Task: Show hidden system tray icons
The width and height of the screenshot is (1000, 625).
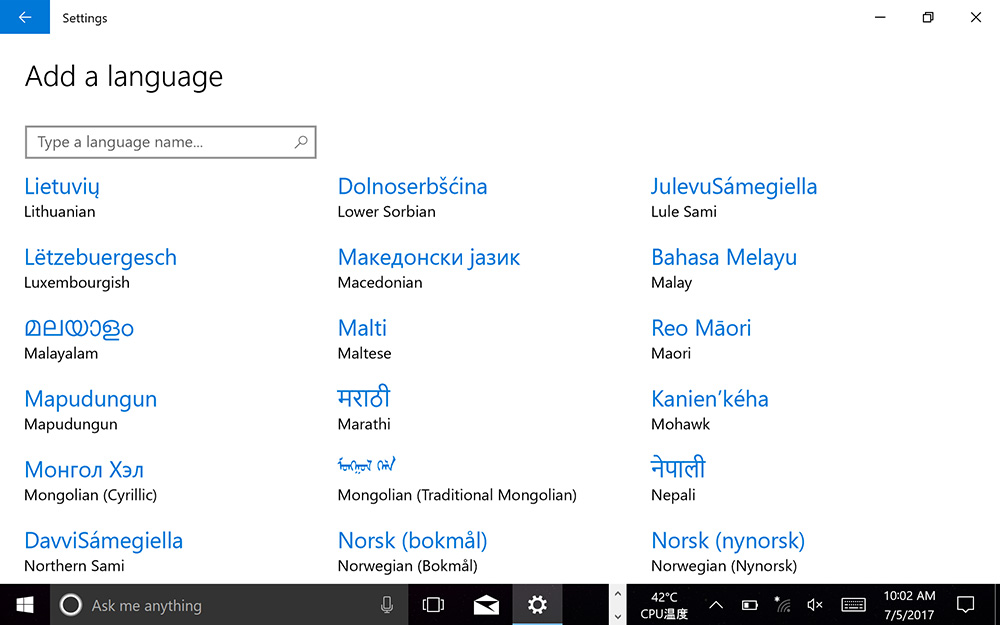Action: [716, 605]
